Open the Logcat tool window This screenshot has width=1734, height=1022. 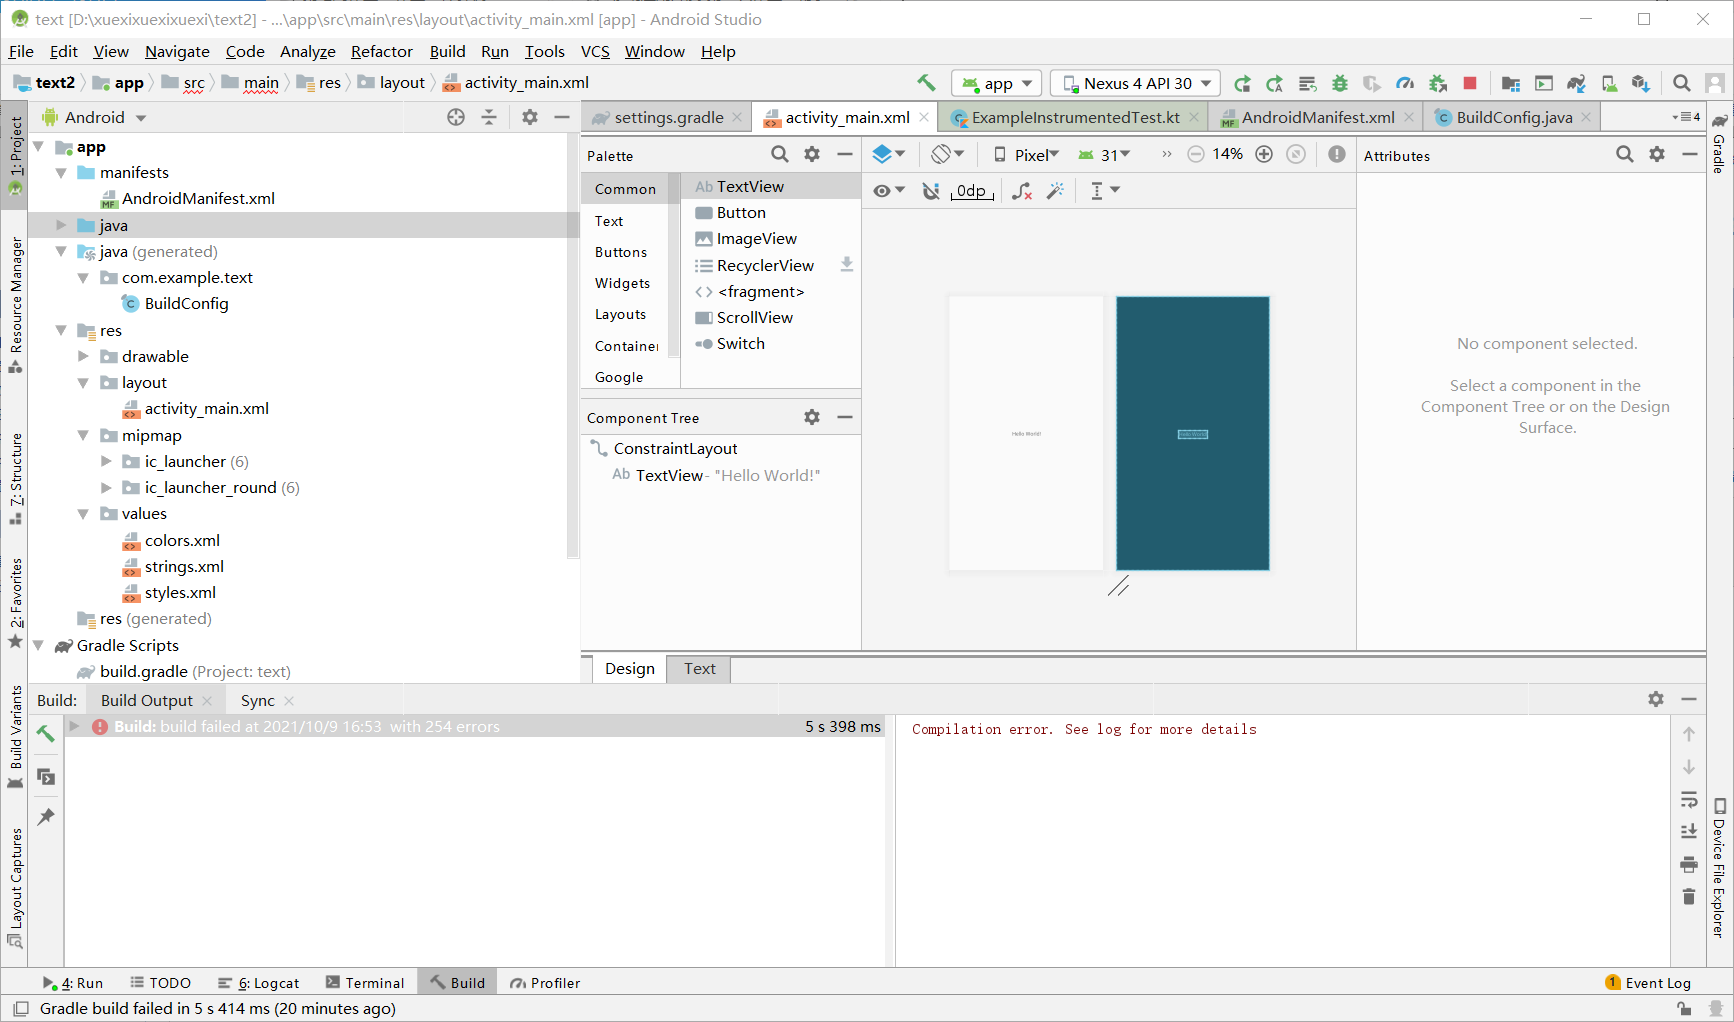pos(258,983)
